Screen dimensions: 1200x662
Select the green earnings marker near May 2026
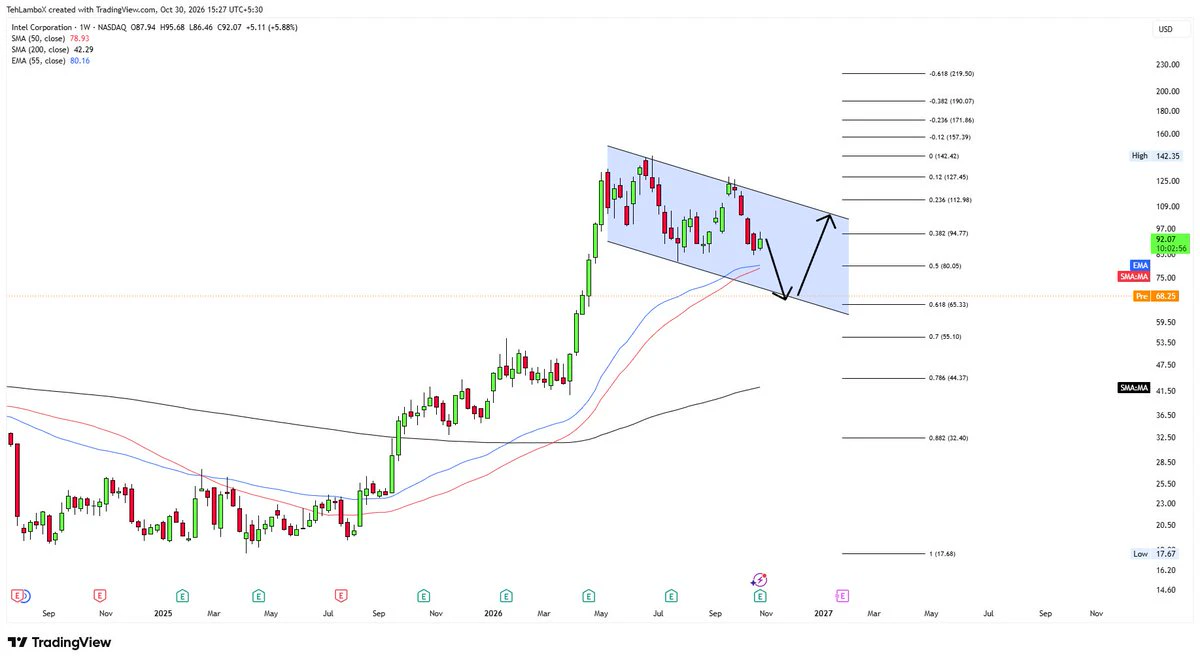[591, 595]
